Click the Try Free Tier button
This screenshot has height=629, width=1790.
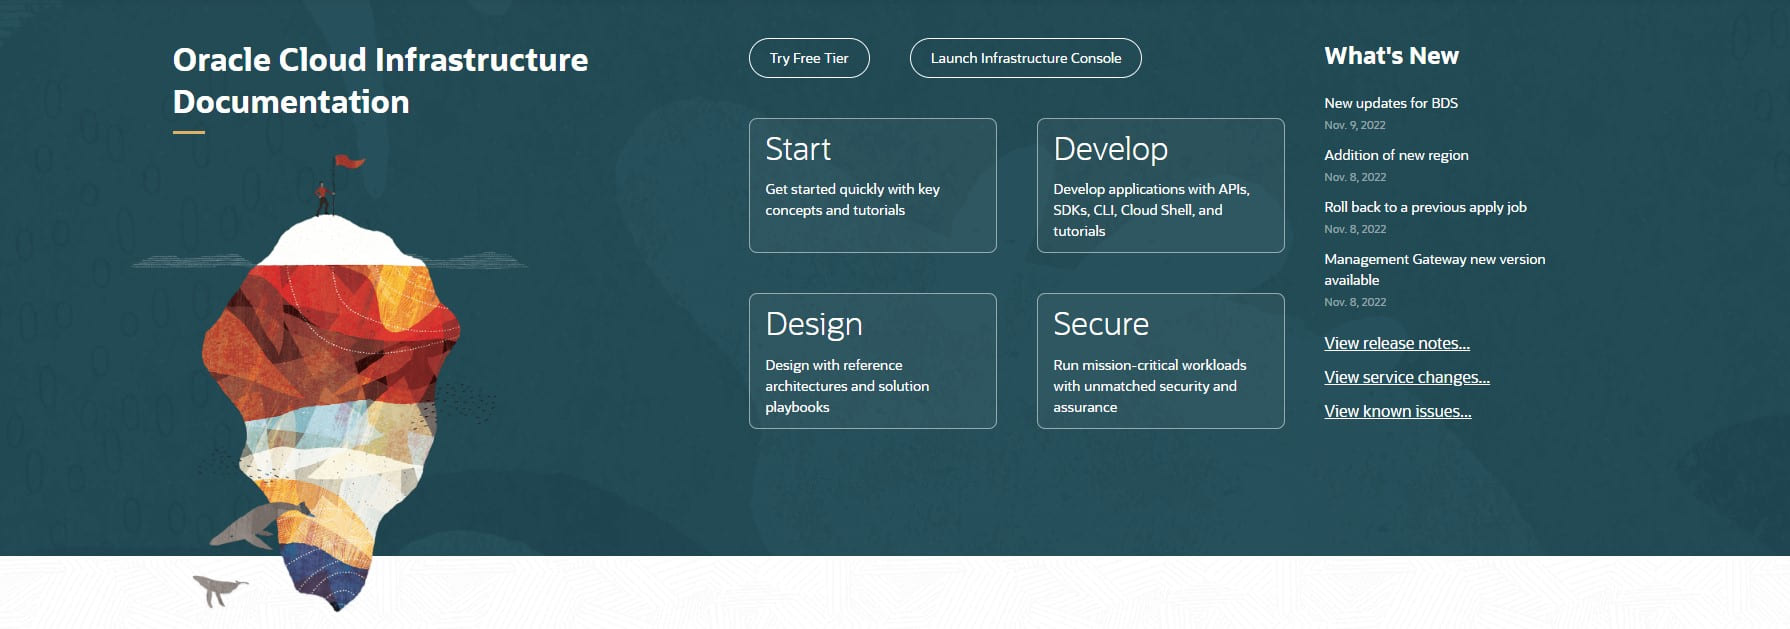point(808,58)
